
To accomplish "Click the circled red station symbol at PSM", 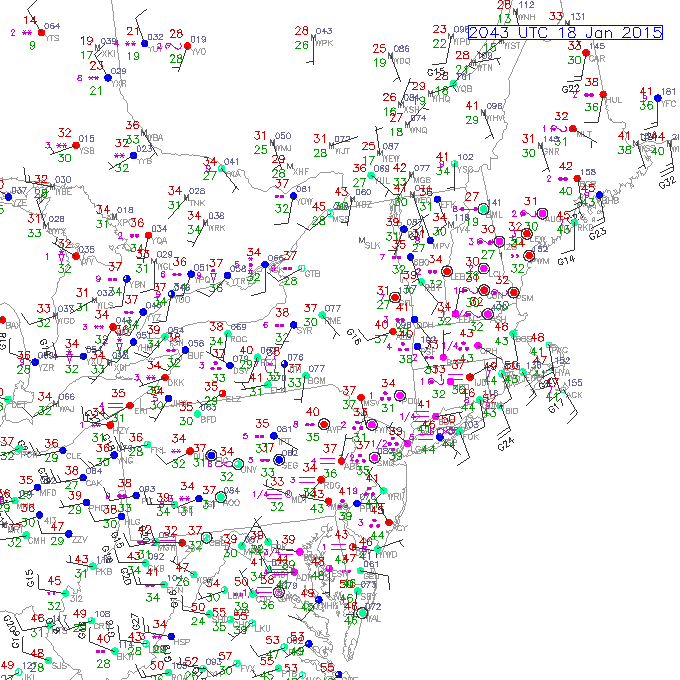I will 513,293.
